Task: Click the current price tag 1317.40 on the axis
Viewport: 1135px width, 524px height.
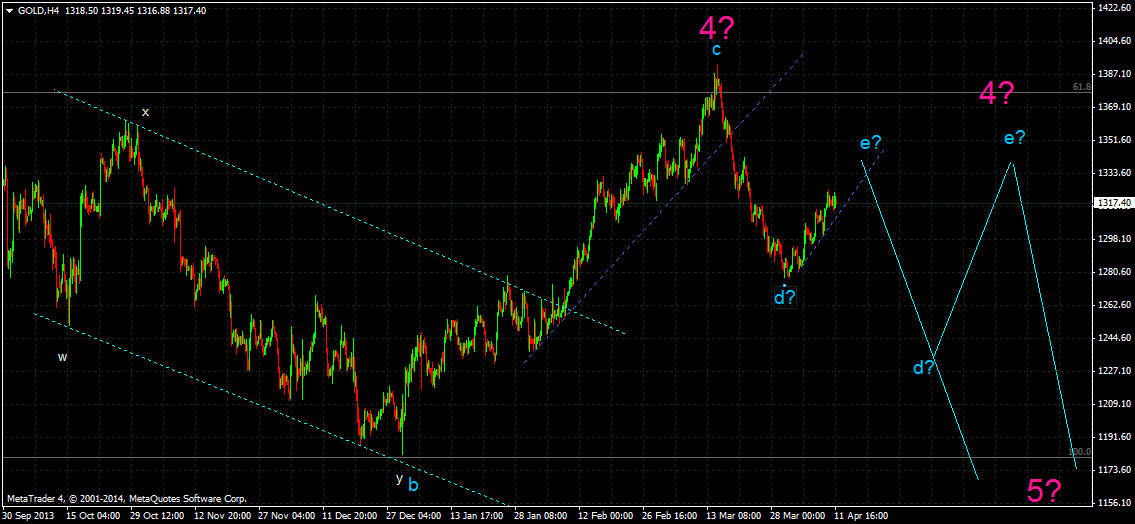Action: click(x=1112, y=203)
